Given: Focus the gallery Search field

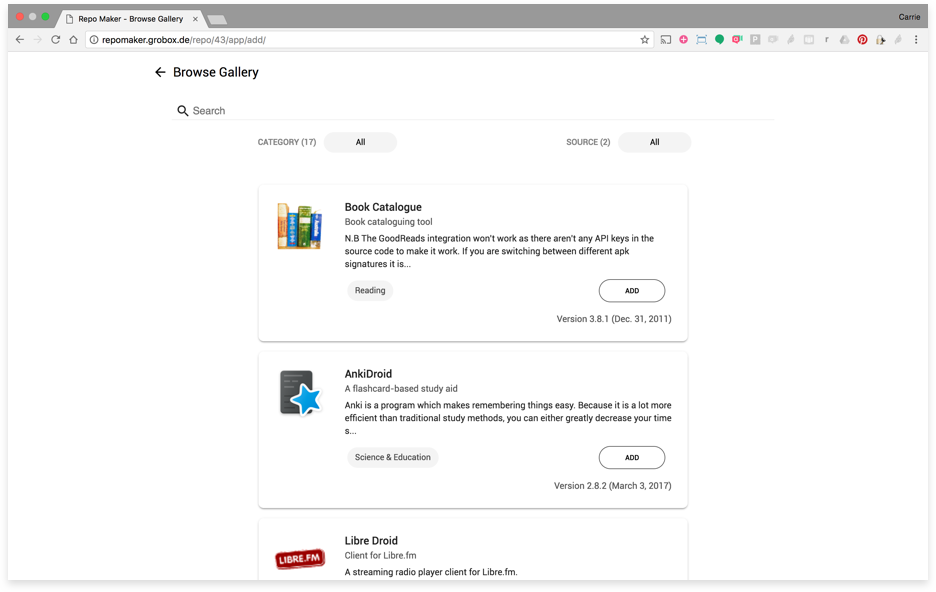Looking at the screenshot, I should pos(480,111).
